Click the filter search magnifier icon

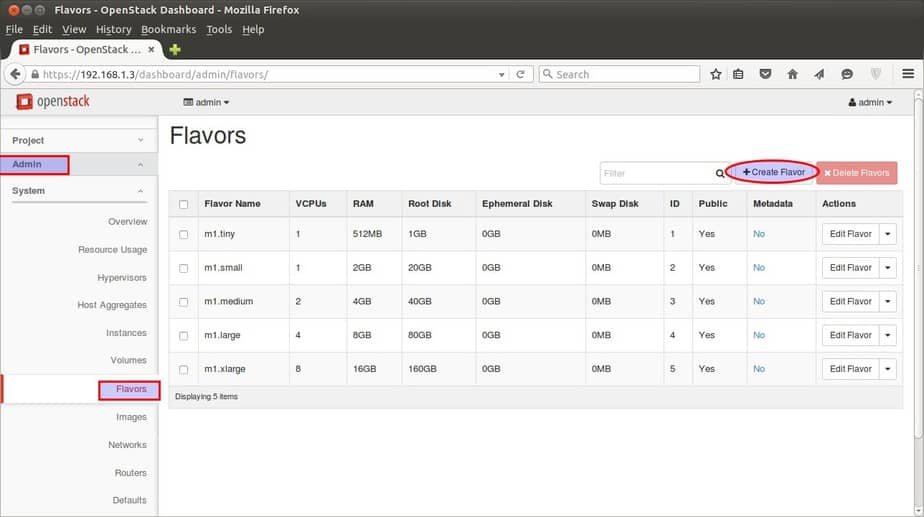(720, 173)
